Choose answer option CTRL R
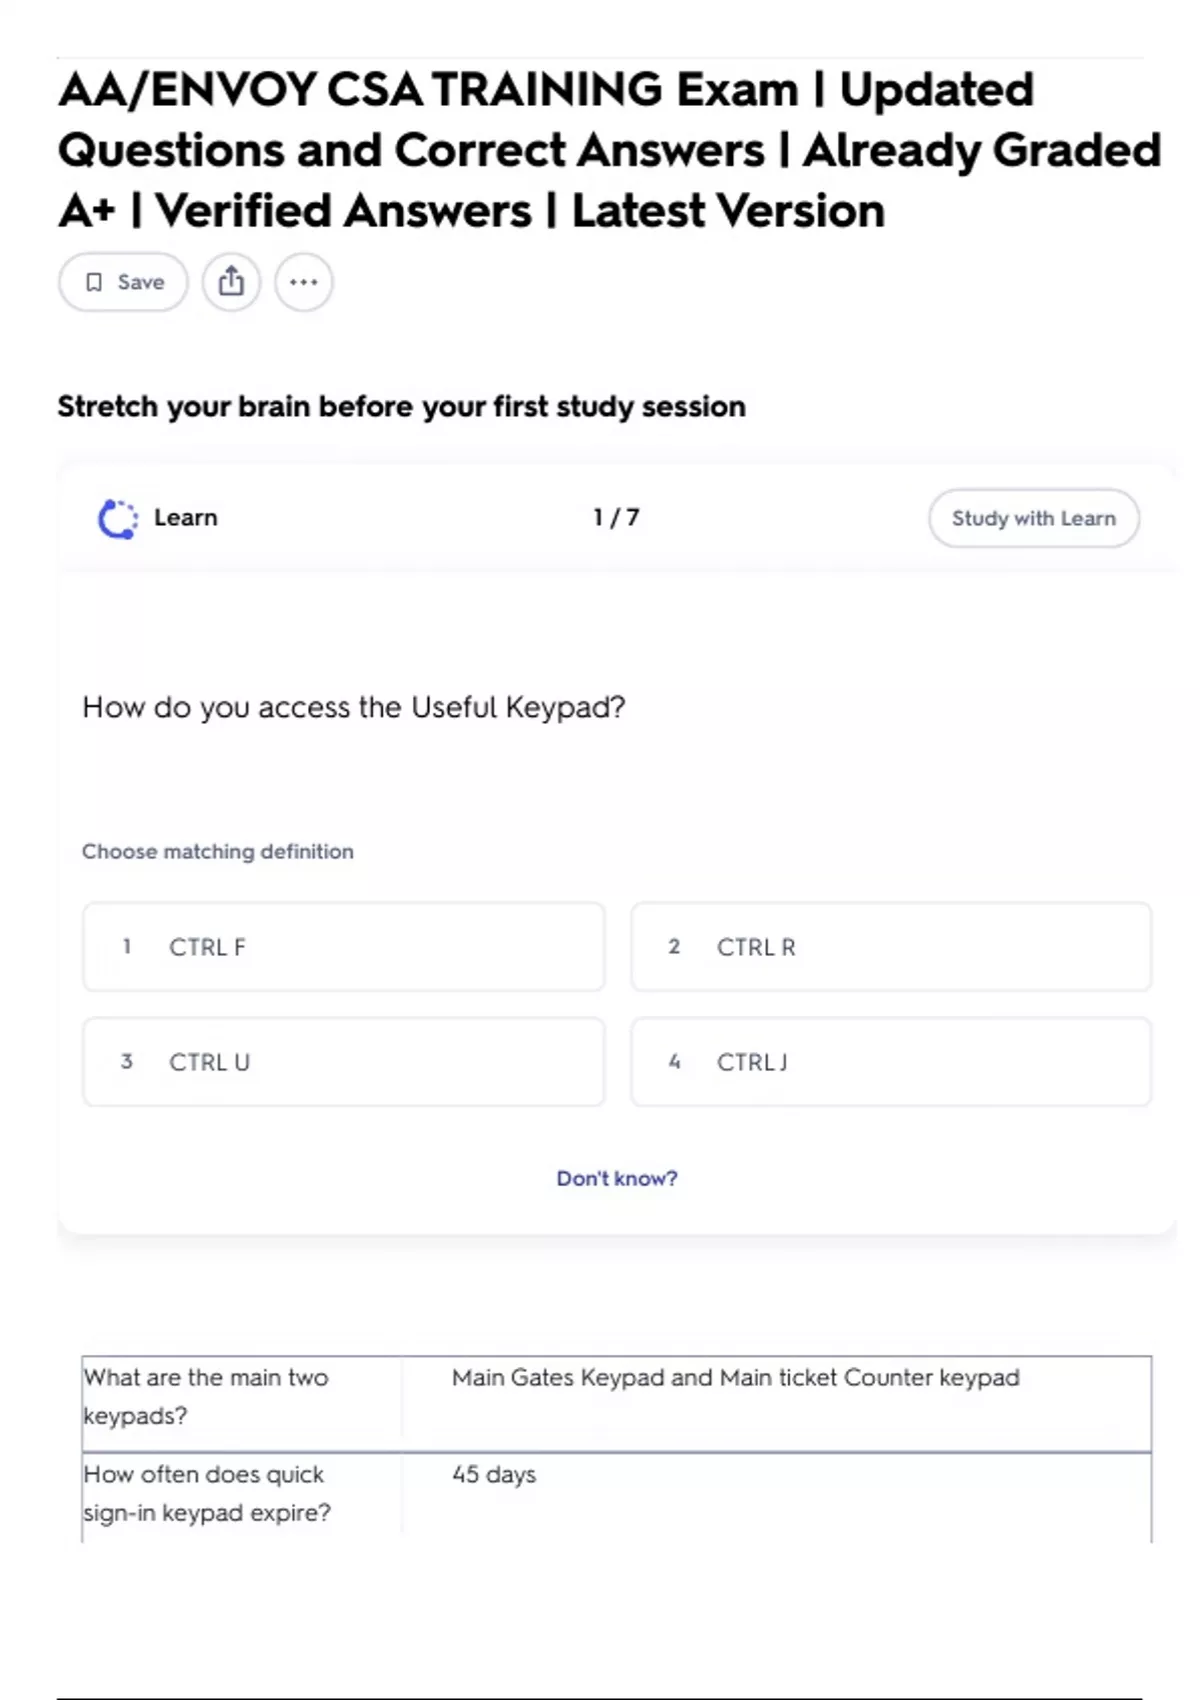Image resolution: width=1200 pixels, height=1700 pixels. [x=890, y=947]
